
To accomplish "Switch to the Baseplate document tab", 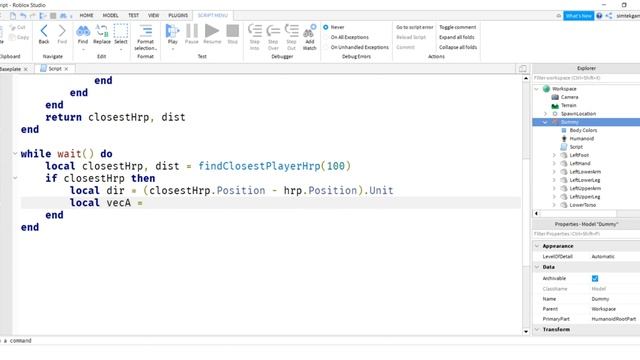I will [10, 69].
